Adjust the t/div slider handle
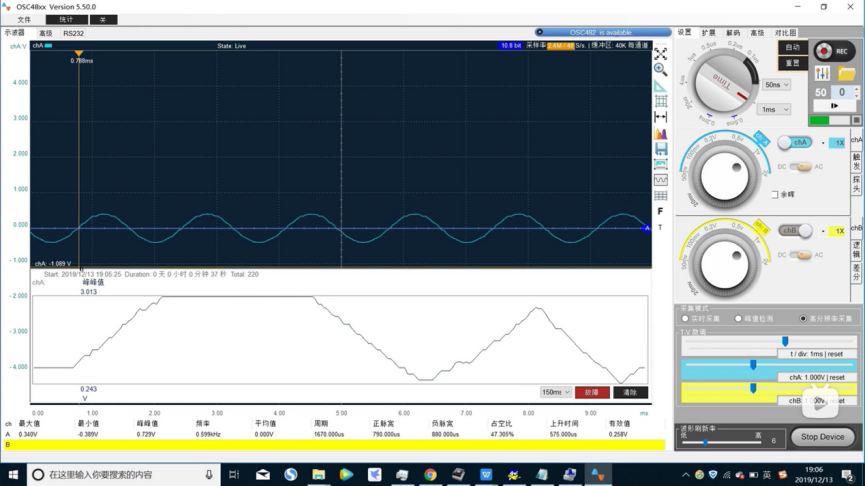865x486 pixels. [x=785, y=342]
